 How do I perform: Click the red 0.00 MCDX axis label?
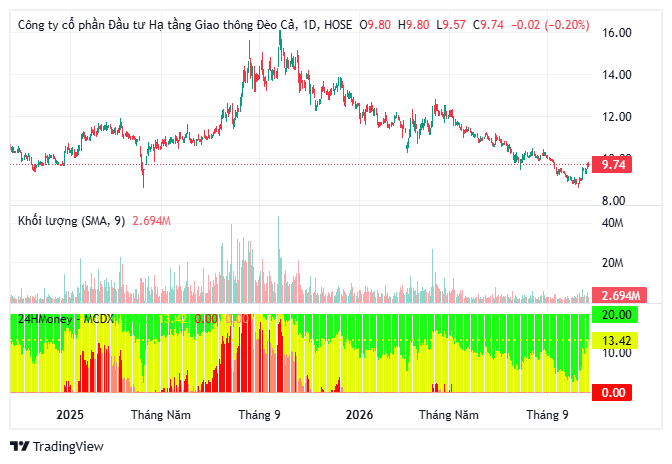click(612, 392)
